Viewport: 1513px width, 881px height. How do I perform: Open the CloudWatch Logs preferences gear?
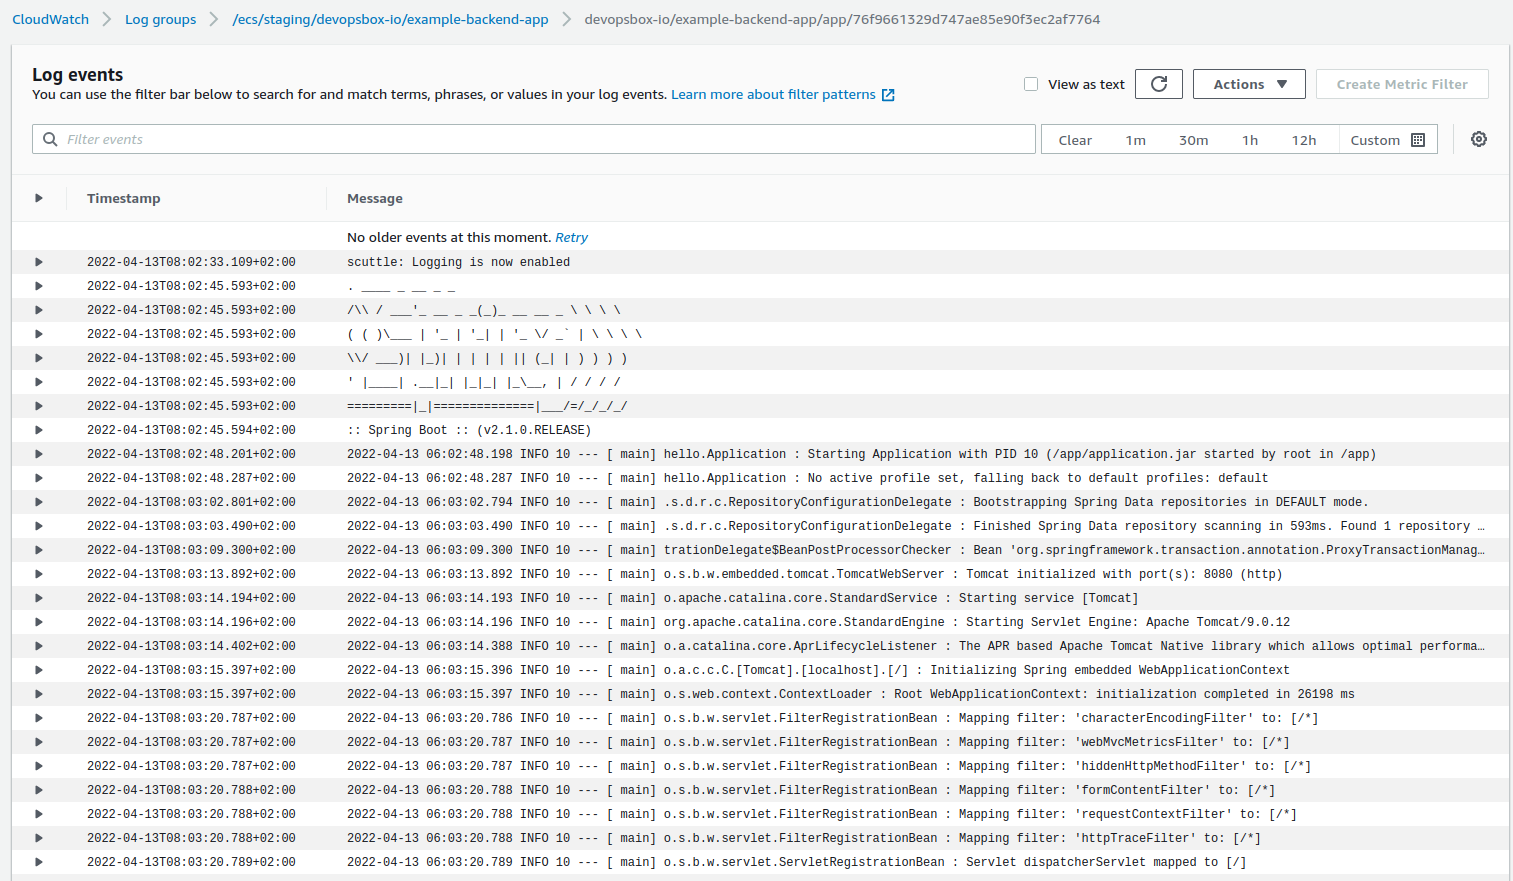pyautogui.click(x=1478, y=139)
